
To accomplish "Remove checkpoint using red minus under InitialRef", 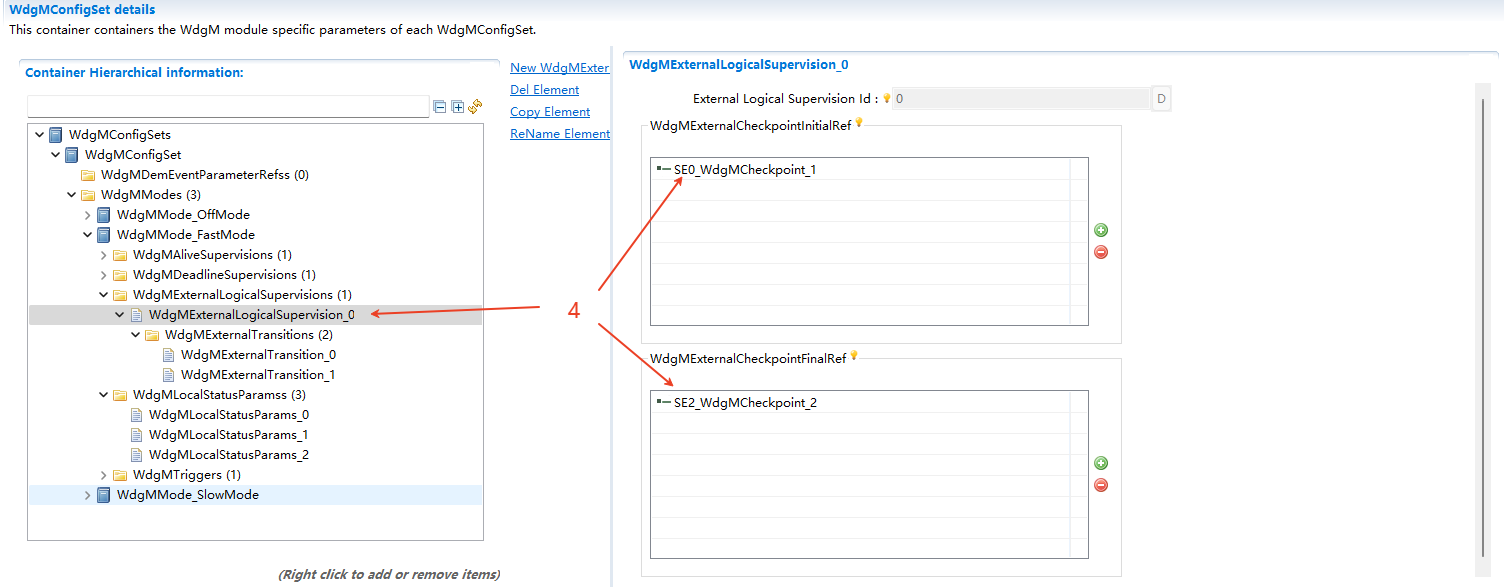I will point(1100,252).
